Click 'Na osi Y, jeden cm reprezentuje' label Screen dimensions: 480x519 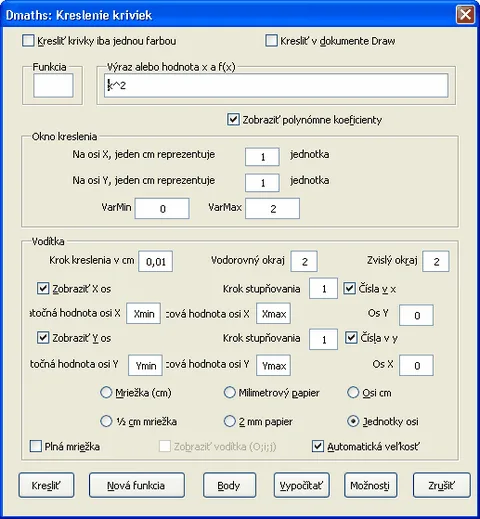[144, 180]
